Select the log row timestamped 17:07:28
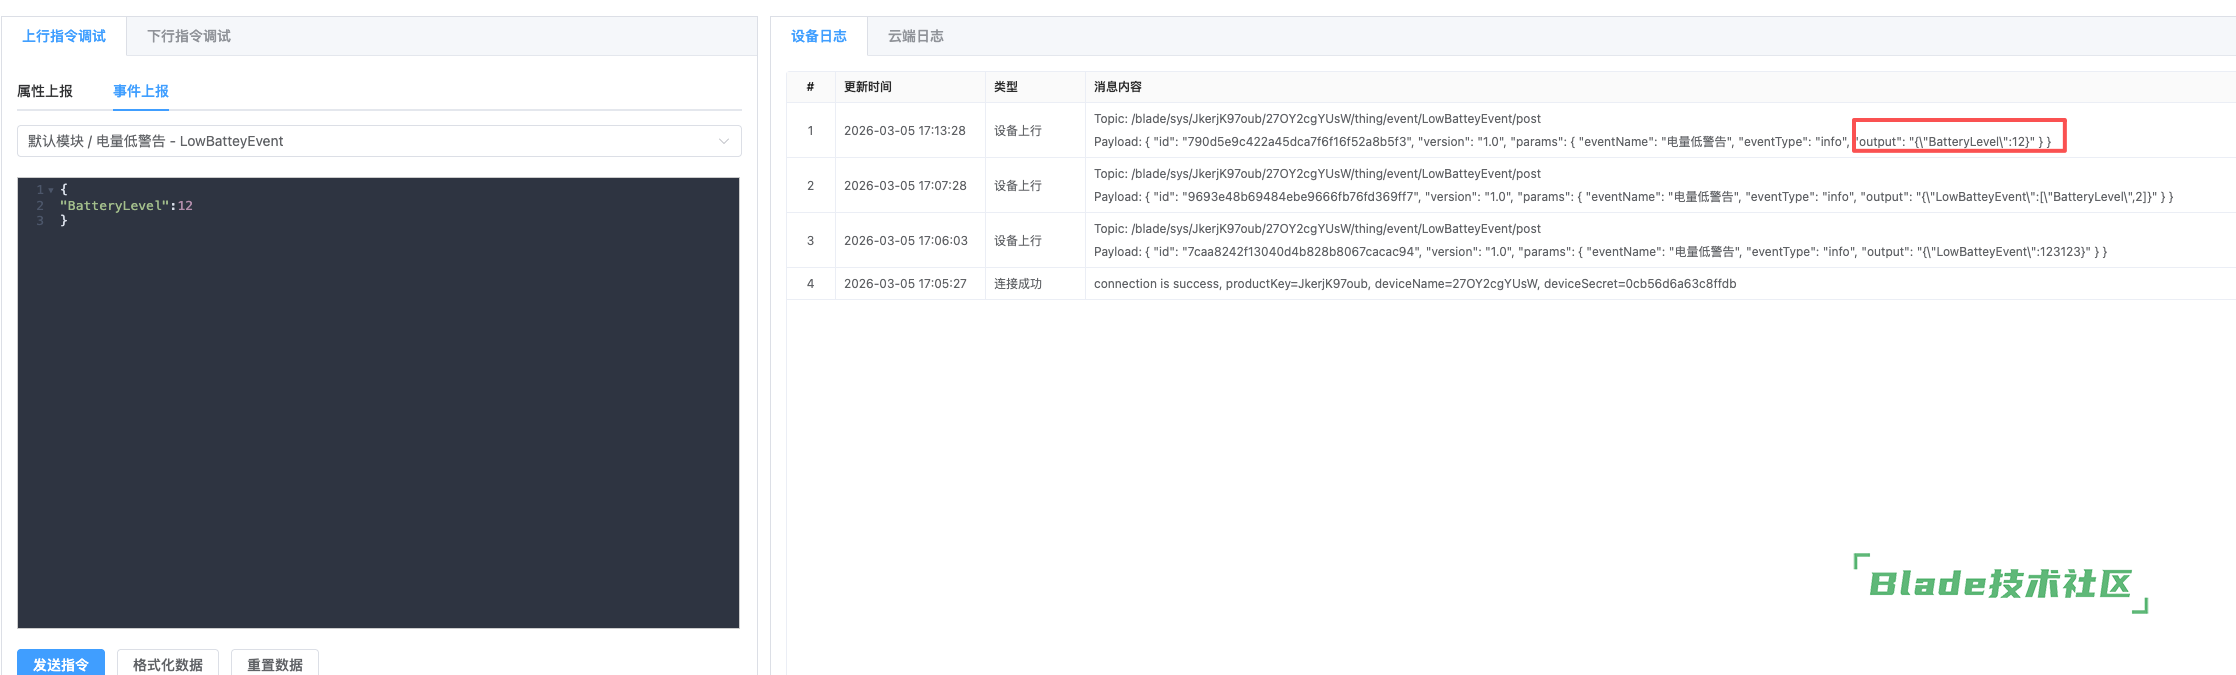The height and width of the screenshot is (675, 2236). click(x=904, y=186)
